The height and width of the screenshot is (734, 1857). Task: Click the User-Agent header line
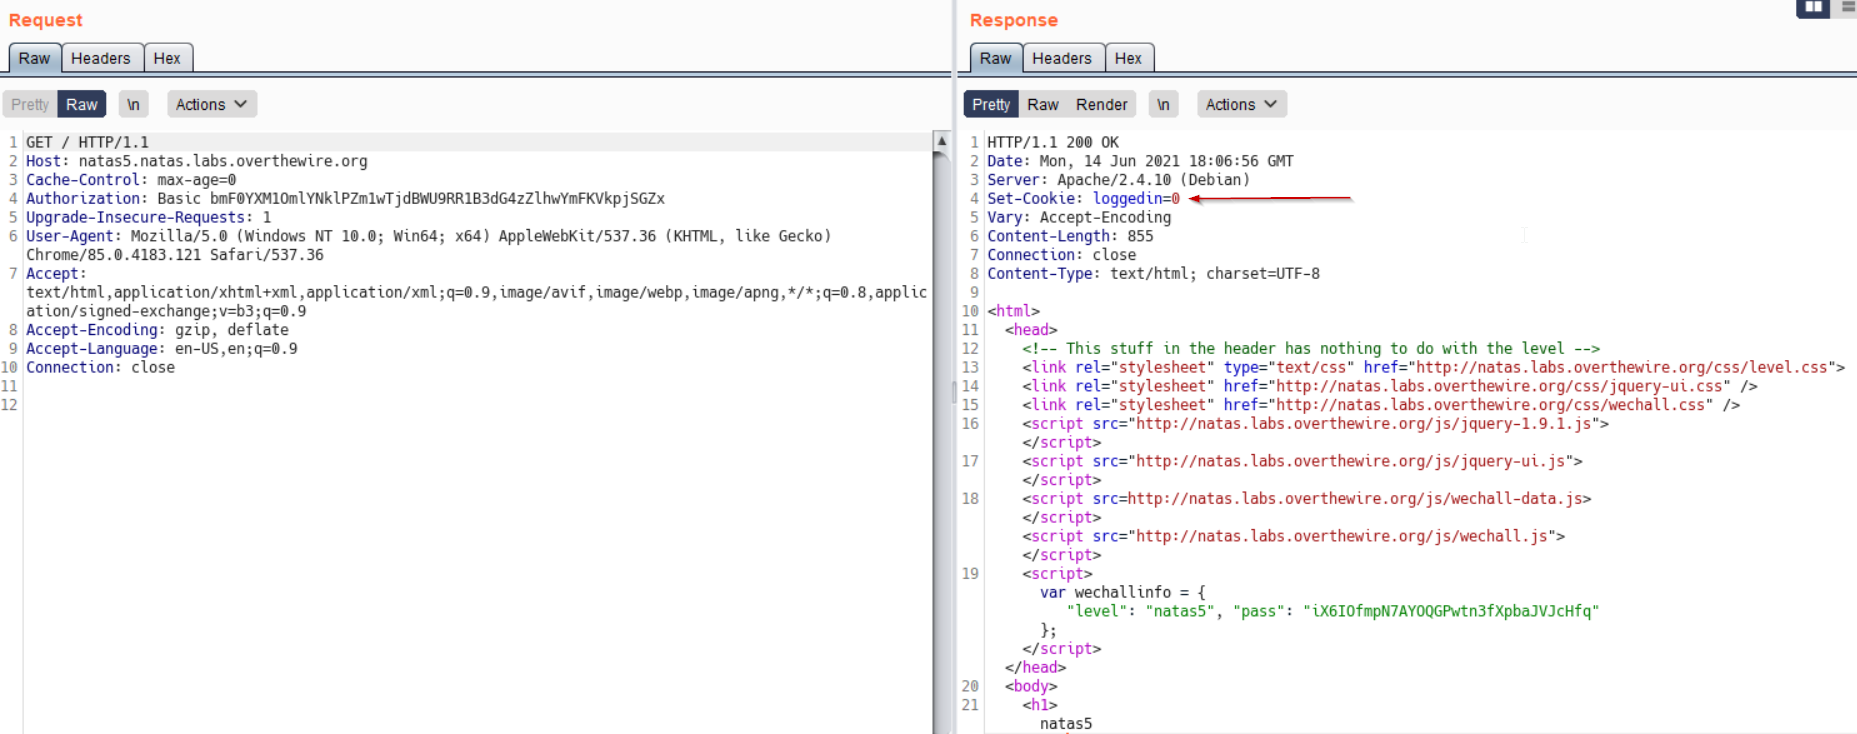click(x=429, y=245)
